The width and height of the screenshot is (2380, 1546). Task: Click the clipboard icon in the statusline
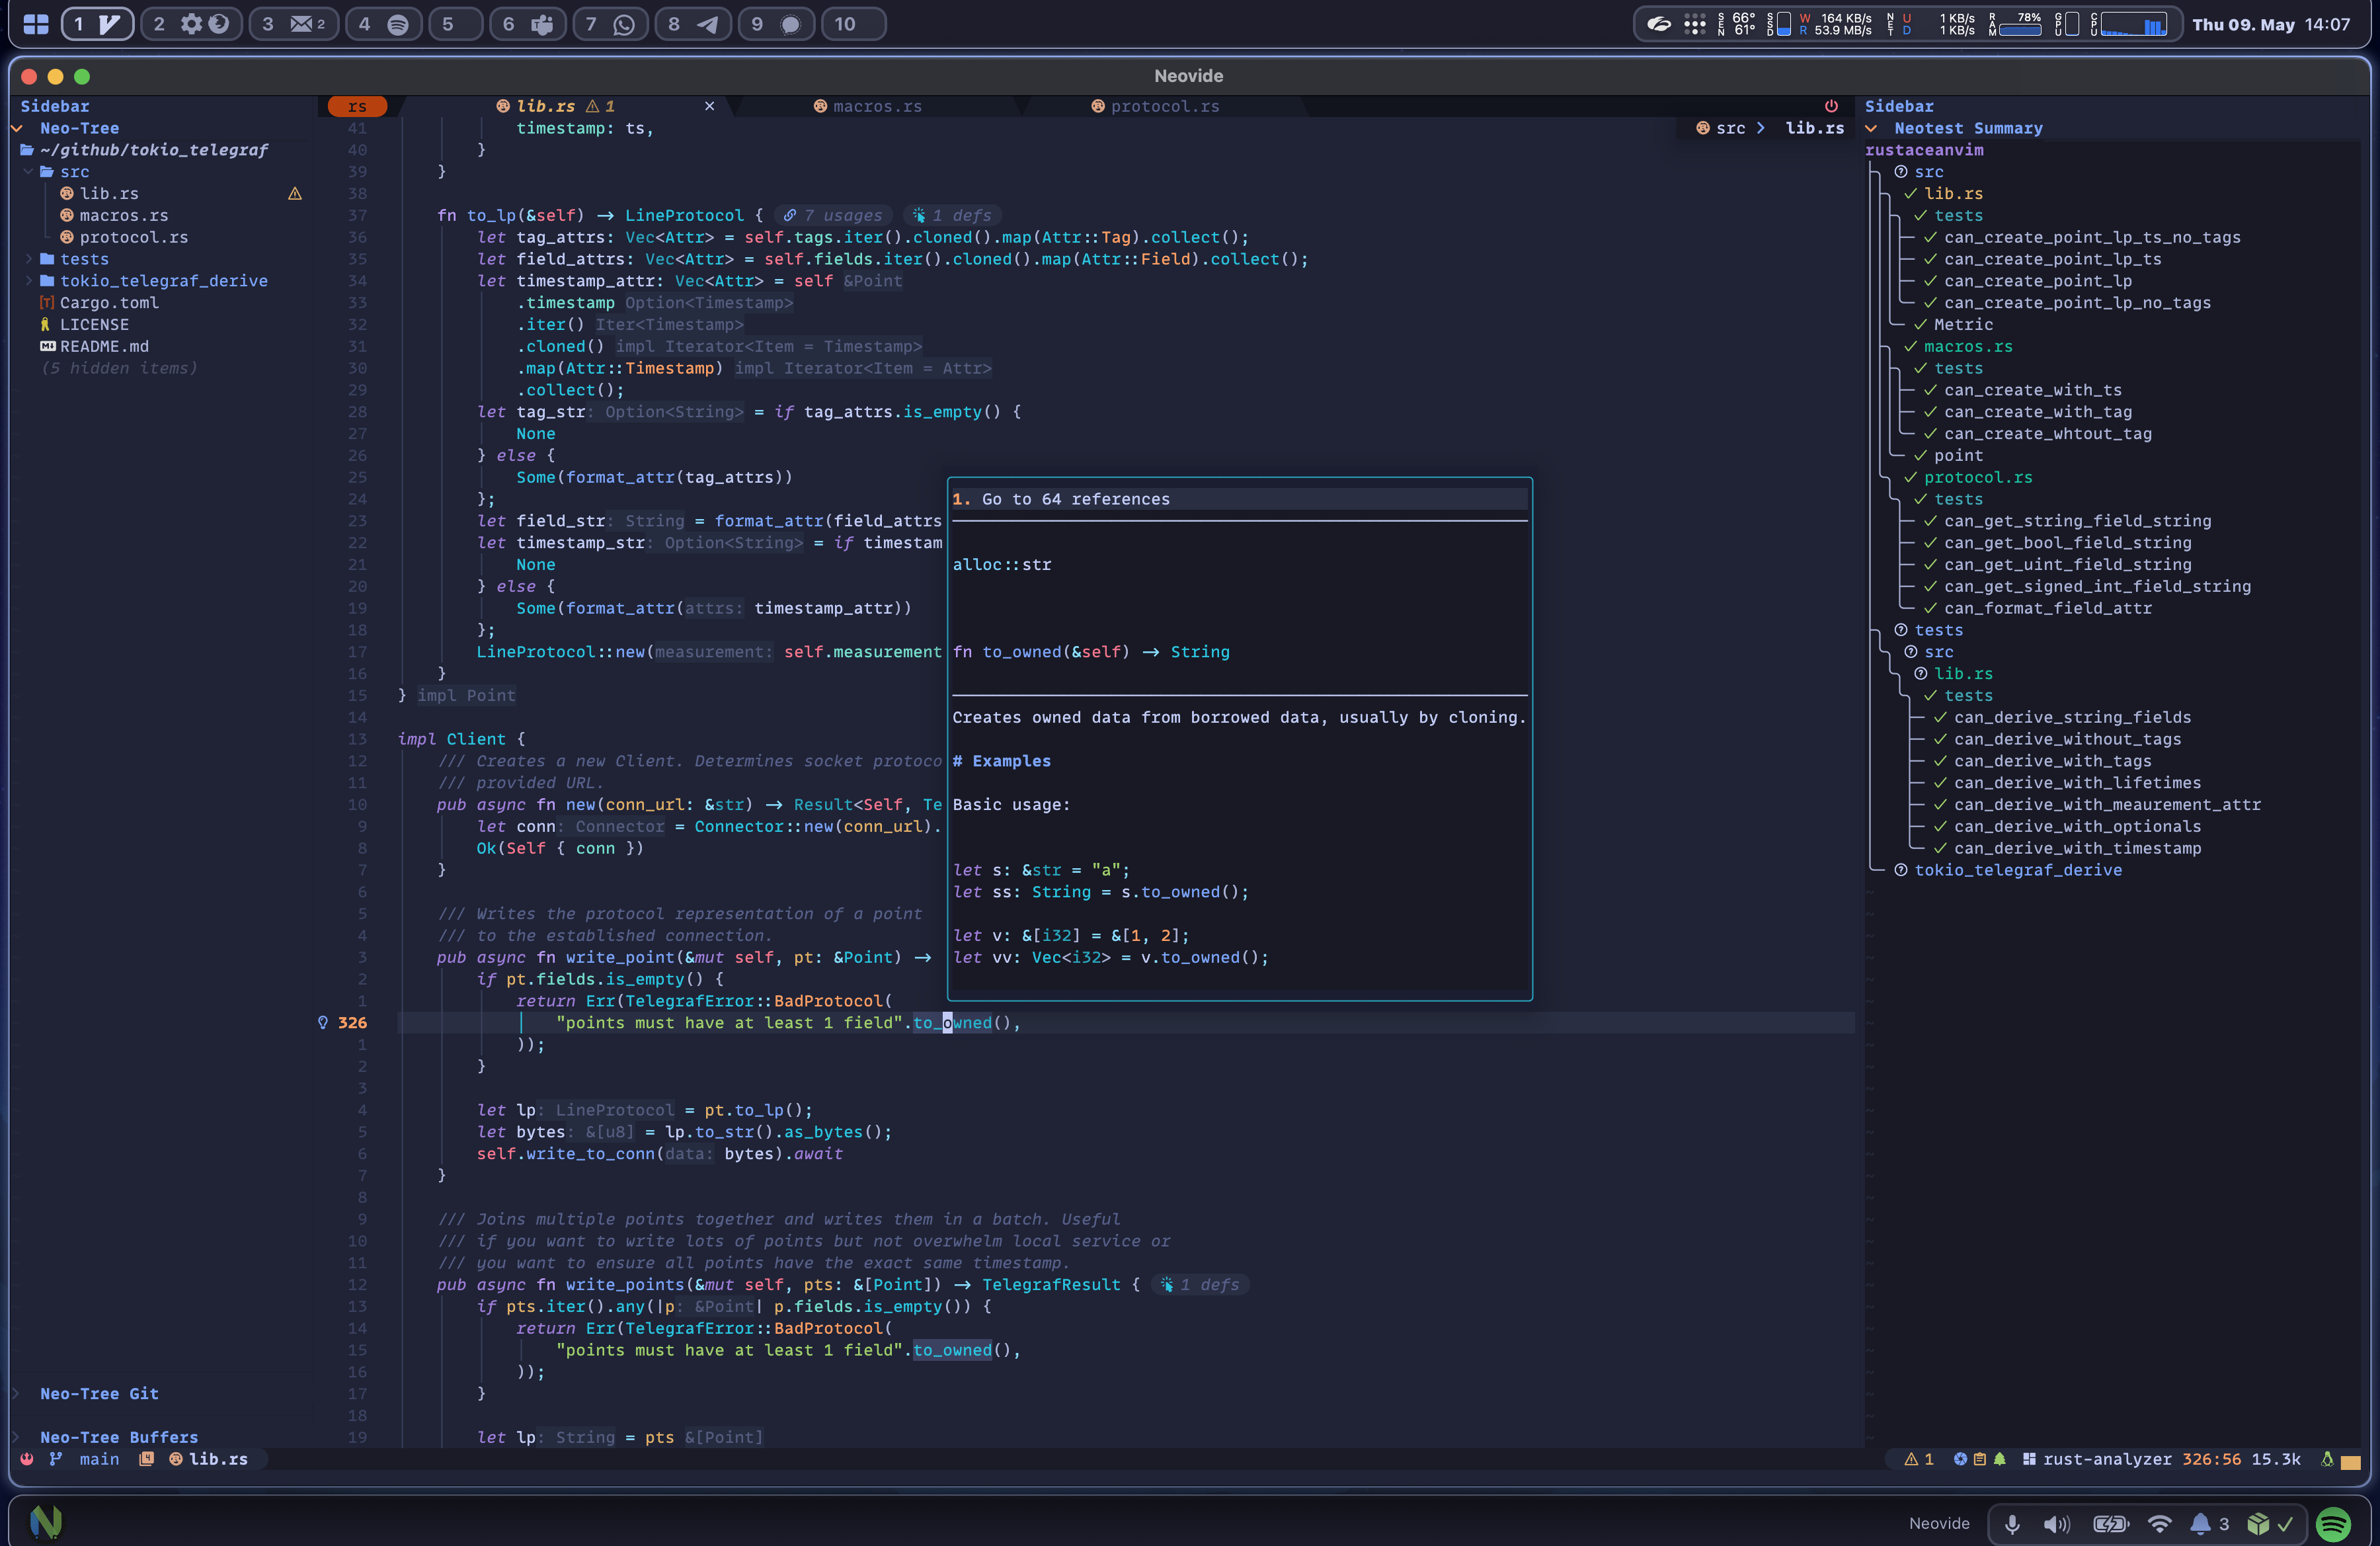click(1979, 1459)
